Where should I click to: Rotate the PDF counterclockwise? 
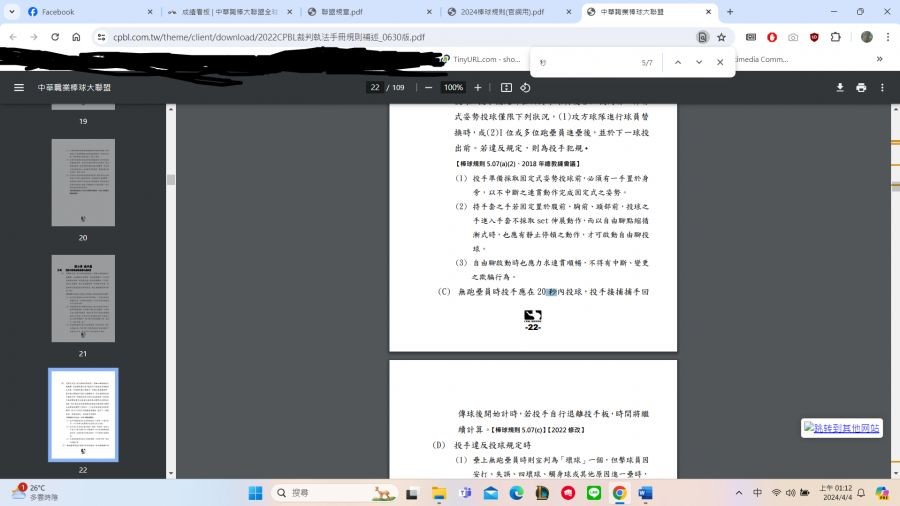525,87
